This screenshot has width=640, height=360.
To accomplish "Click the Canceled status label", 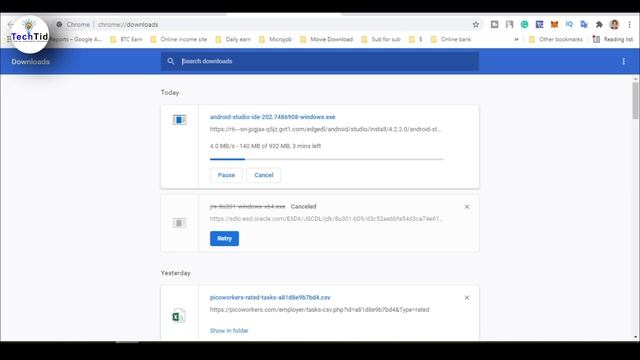I will tap(303, 207).
